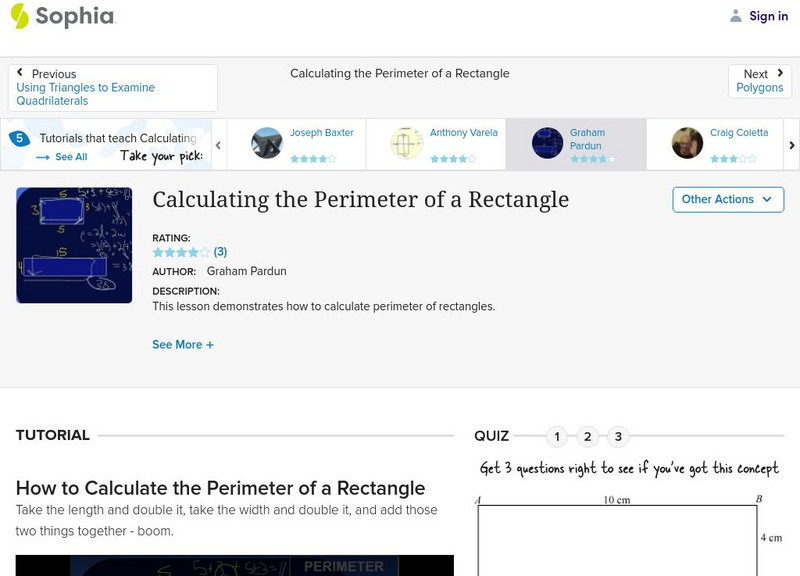Click the Sign in user icon
800x576 pixels.
[x=736, y=16]
